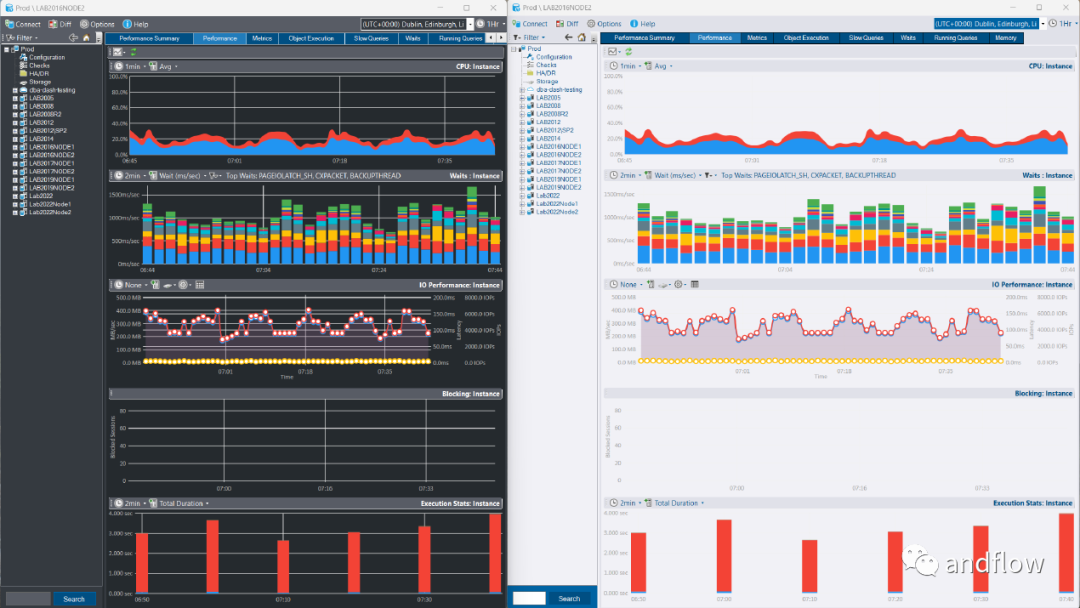Image resolution: width=1080 pixels, height=608 pixels.
Task: Click Connect in the dark window toolbar
Action: [23, 24]
